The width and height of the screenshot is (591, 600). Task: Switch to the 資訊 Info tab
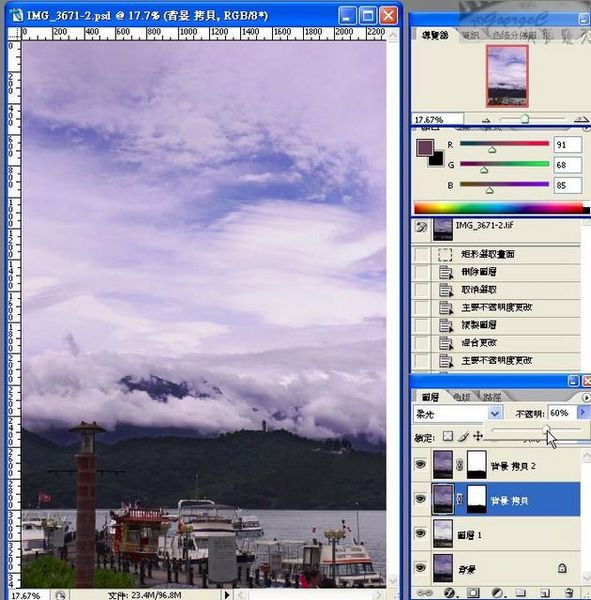(x=470, y=36)
